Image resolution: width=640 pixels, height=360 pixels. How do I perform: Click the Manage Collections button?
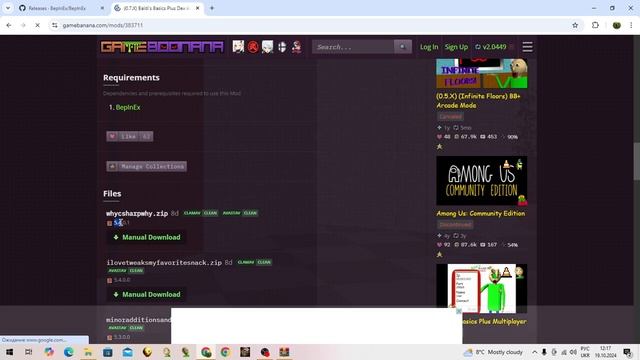click(147, 166)
